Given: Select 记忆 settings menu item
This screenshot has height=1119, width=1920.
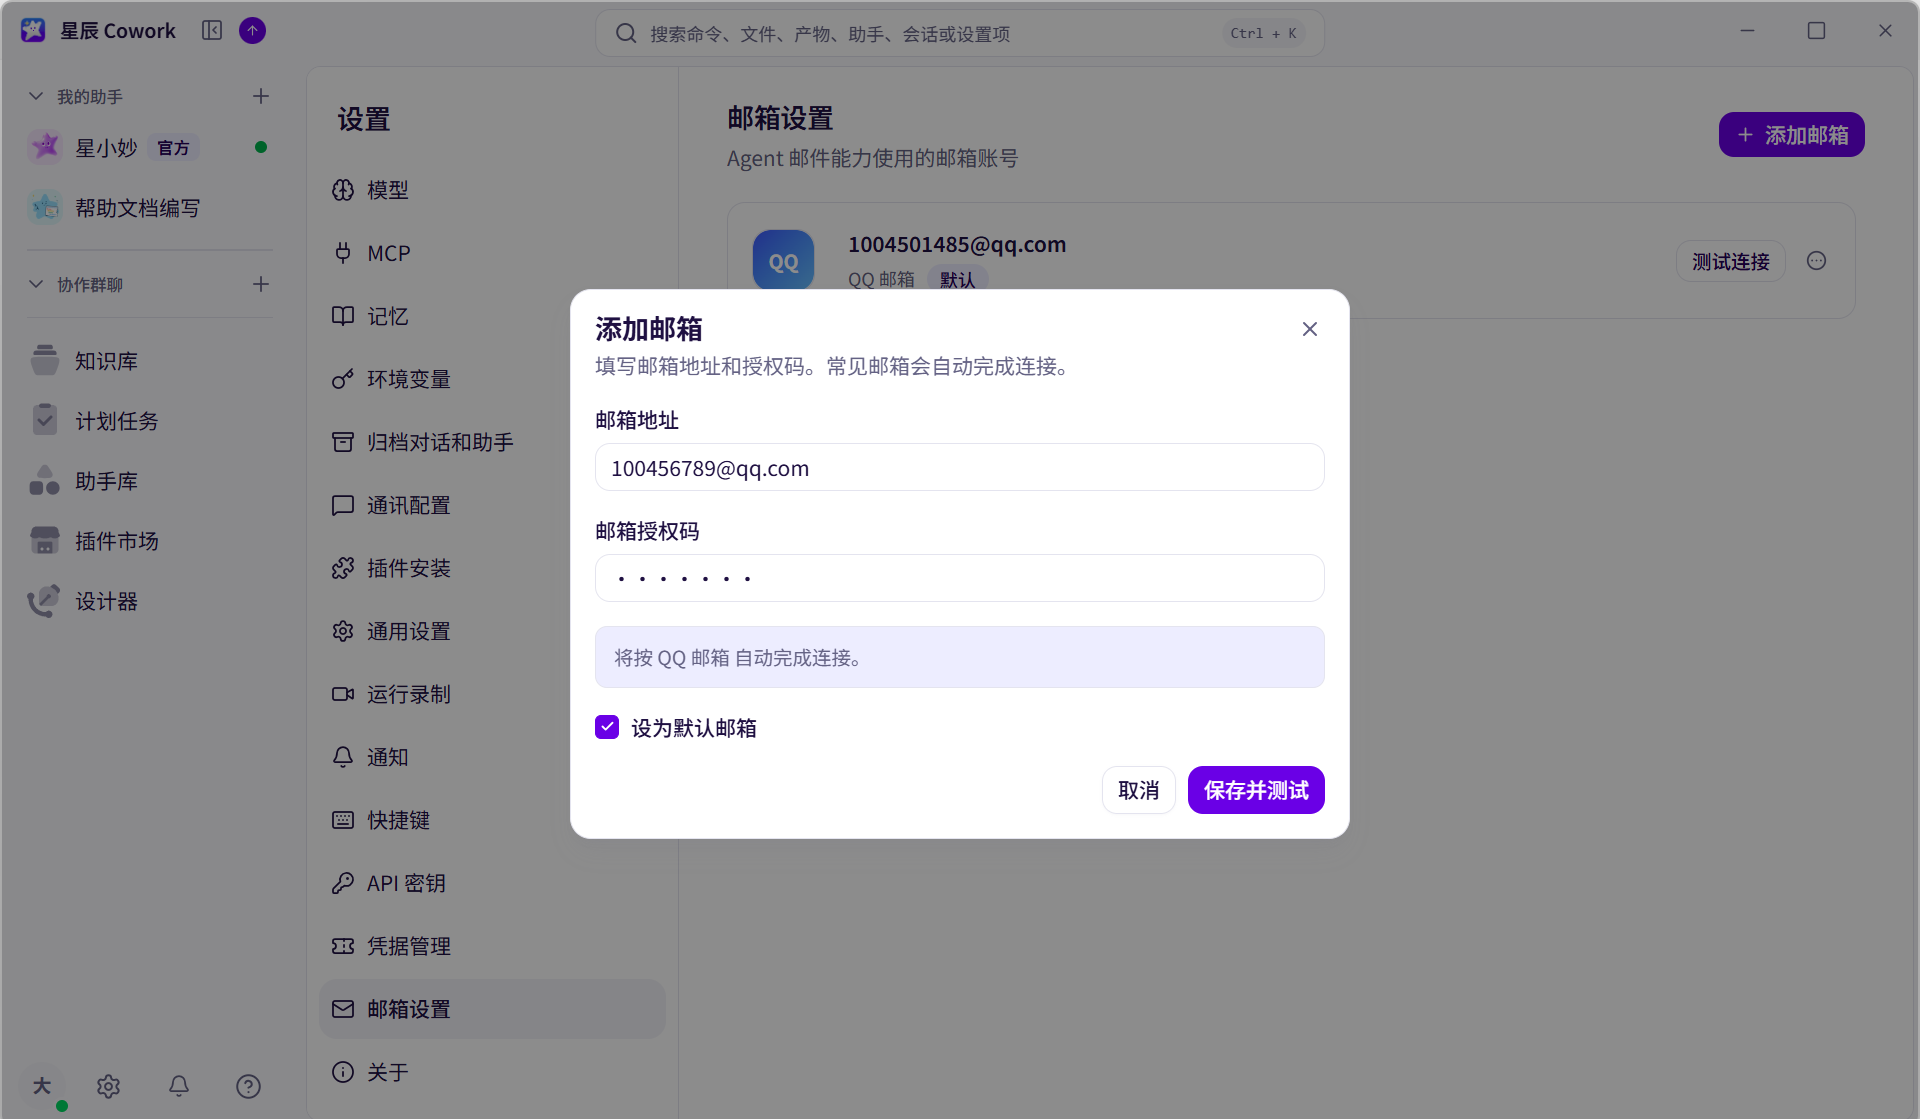Looking at the screenshot, I should (492, 316).
